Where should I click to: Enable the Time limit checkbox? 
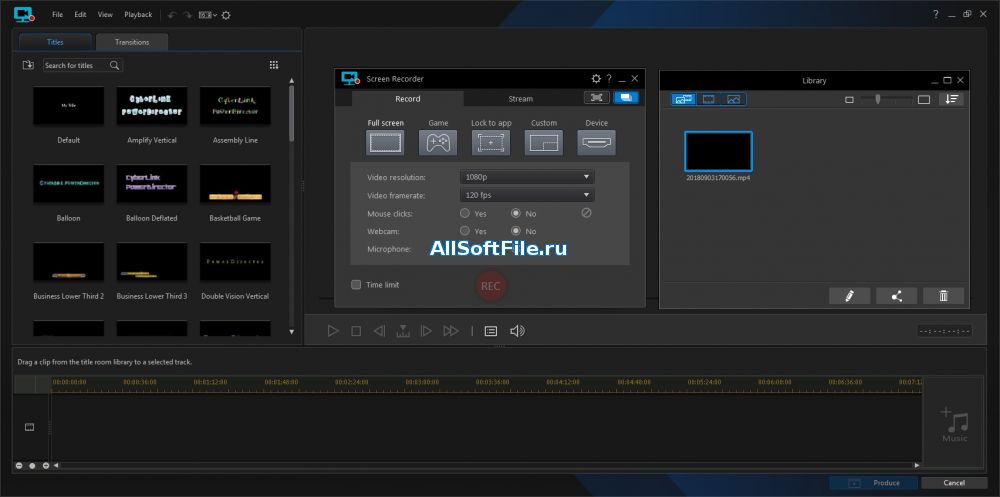pyautogui.click(x=356, y=285)
